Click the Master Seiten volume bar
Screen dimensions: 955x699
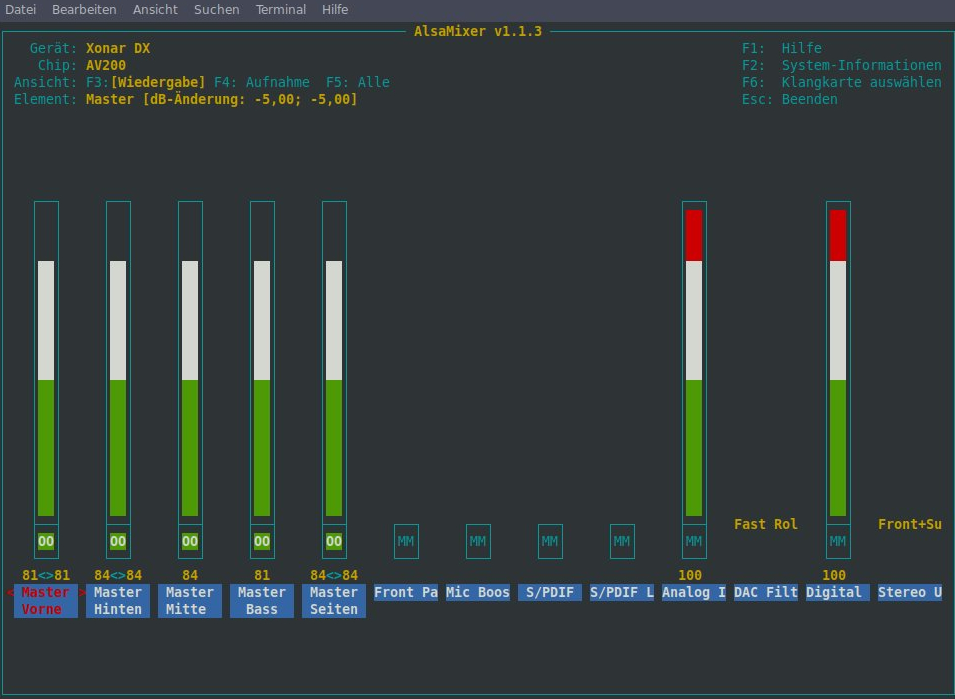click(x=334, y=363)
